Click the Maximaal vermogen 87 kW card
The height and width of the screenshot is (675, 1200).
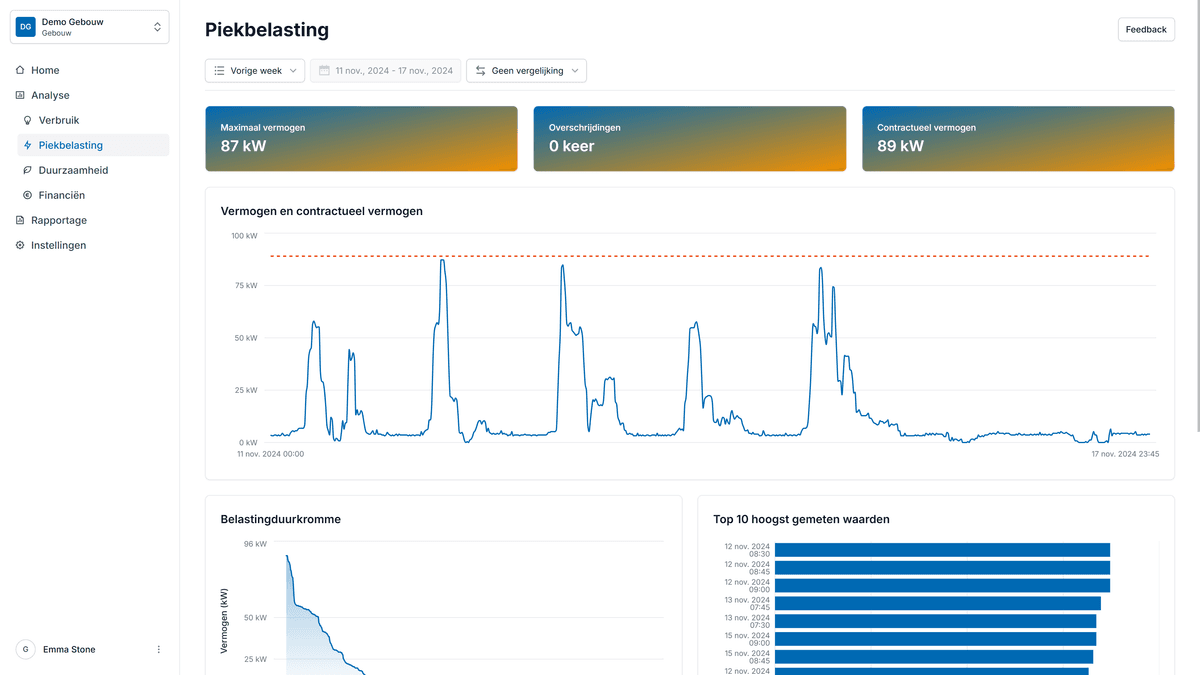coord(361,139)
